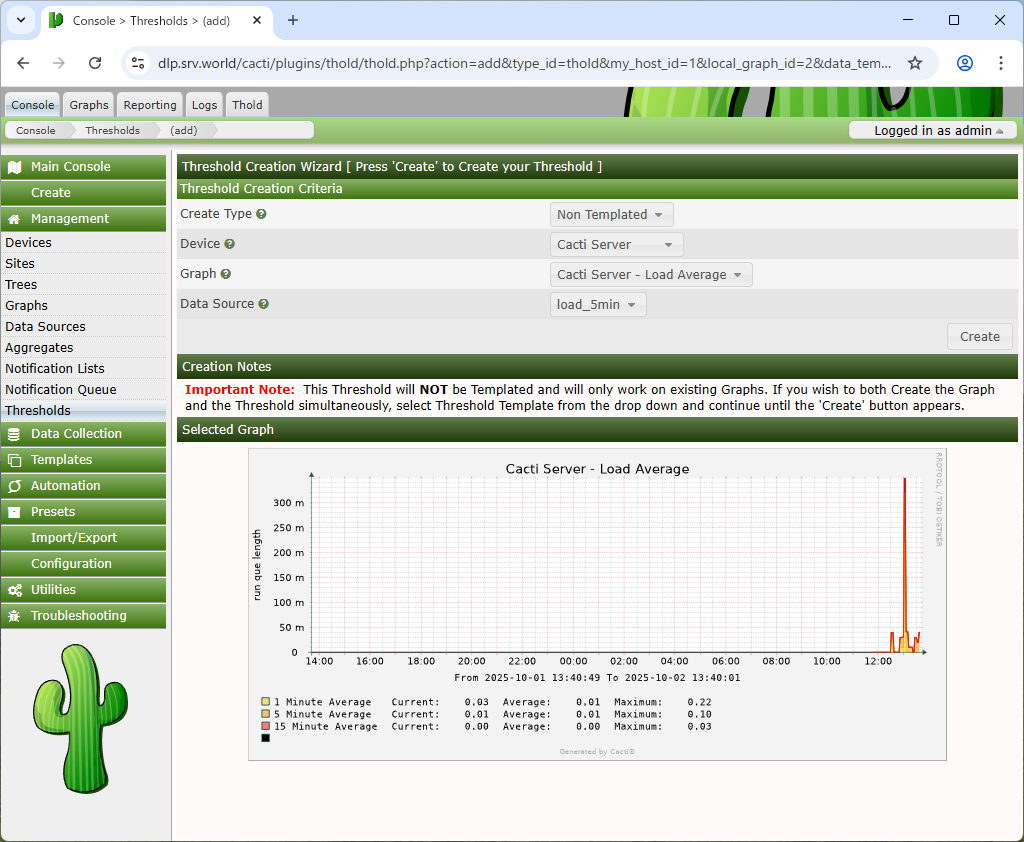Click the help icon beside Create Type
The width and height of the screenshot is (1024, 842).
[261, 214]
